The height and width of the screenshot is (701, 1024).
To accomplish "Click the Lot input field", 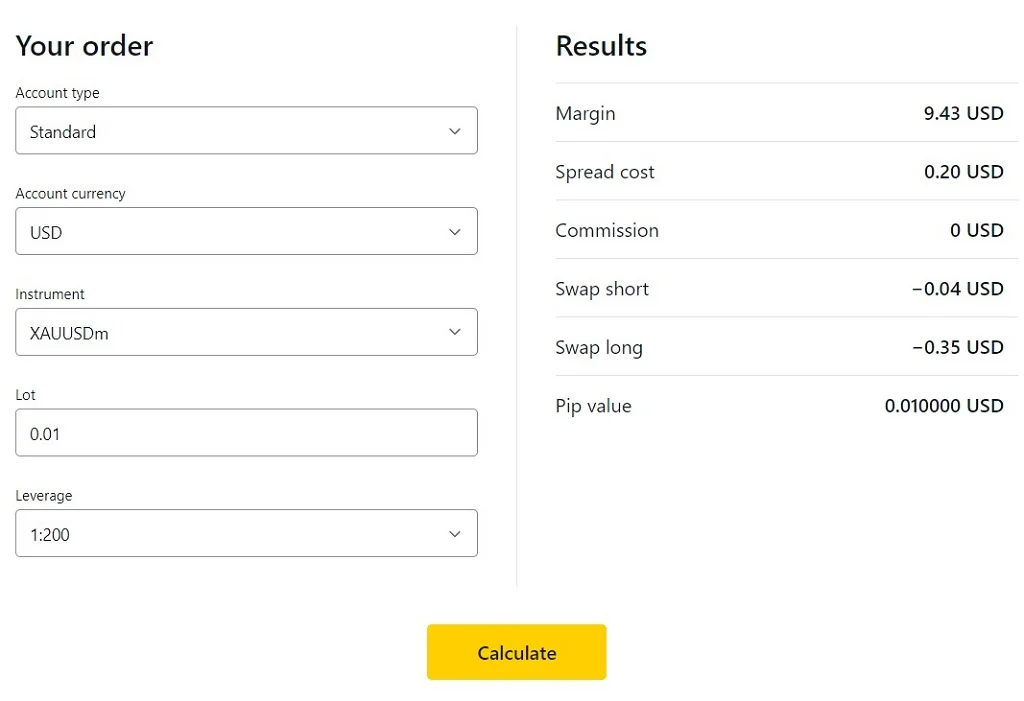I will pyautogui.click(x=246, y=432).
